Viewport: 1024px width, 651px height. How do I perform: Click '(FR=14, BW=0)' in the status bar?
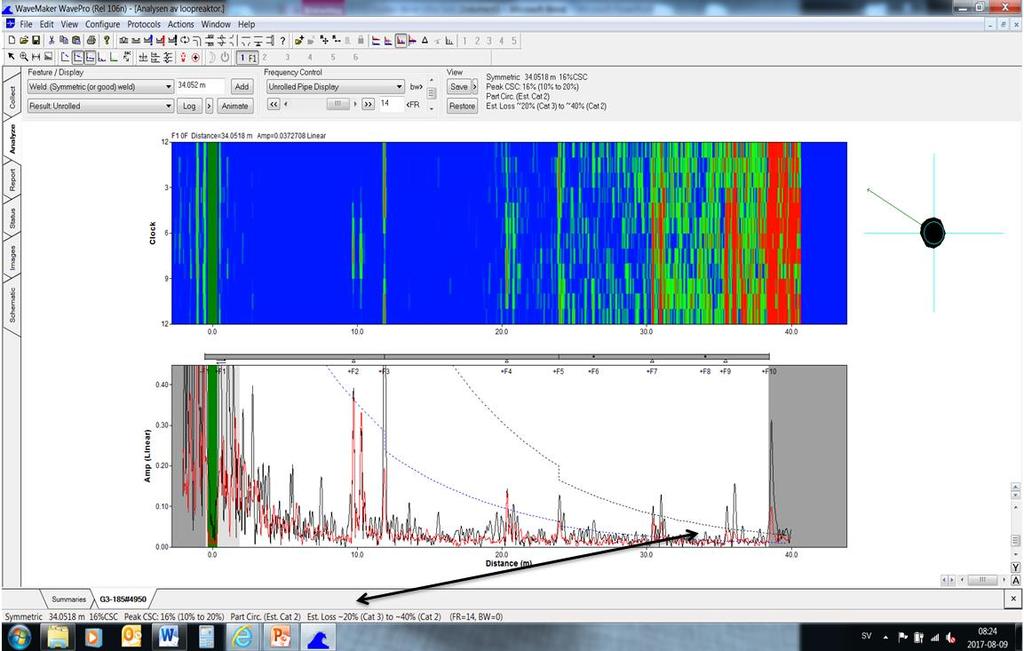coord(477,616)
